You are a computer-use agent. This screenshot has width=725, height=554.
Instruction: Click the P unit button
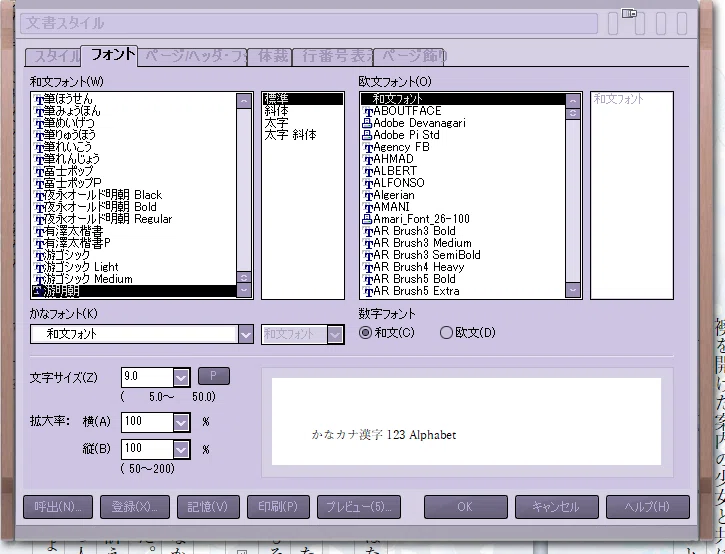click(x=214, y=376)
